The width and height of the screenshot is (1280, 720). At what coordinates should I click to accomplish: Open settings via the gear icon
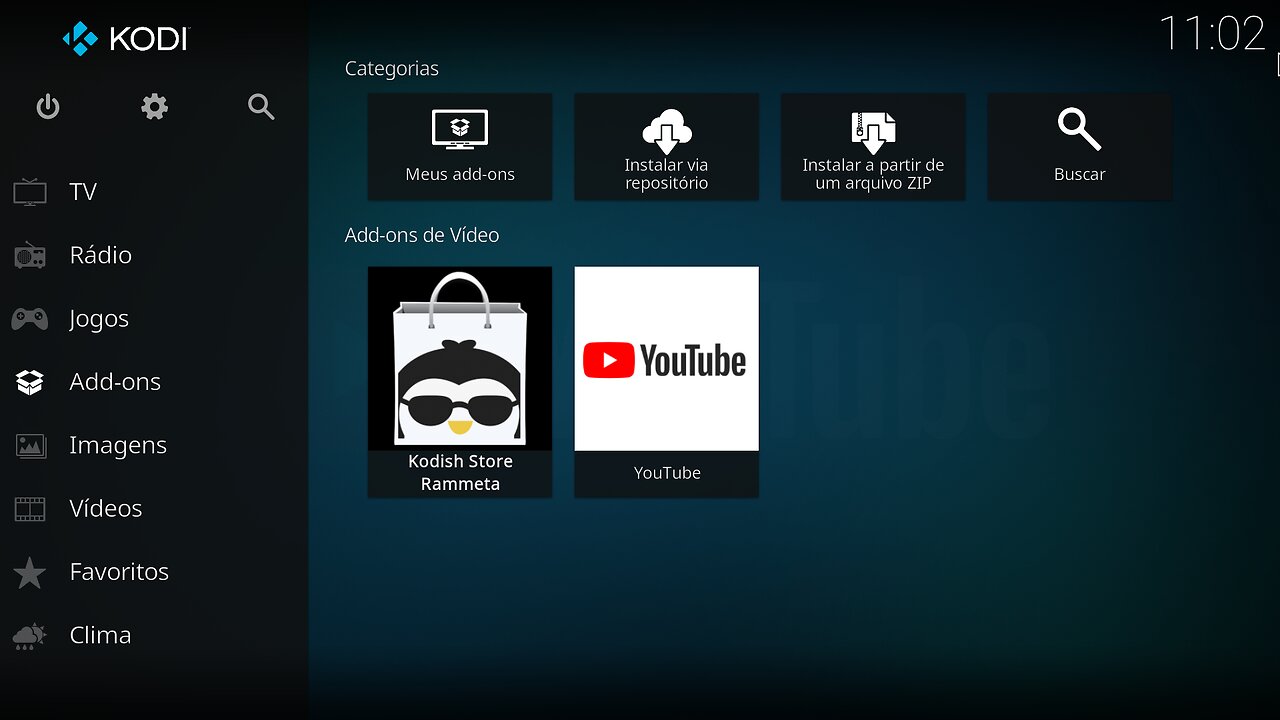(154, 107)
